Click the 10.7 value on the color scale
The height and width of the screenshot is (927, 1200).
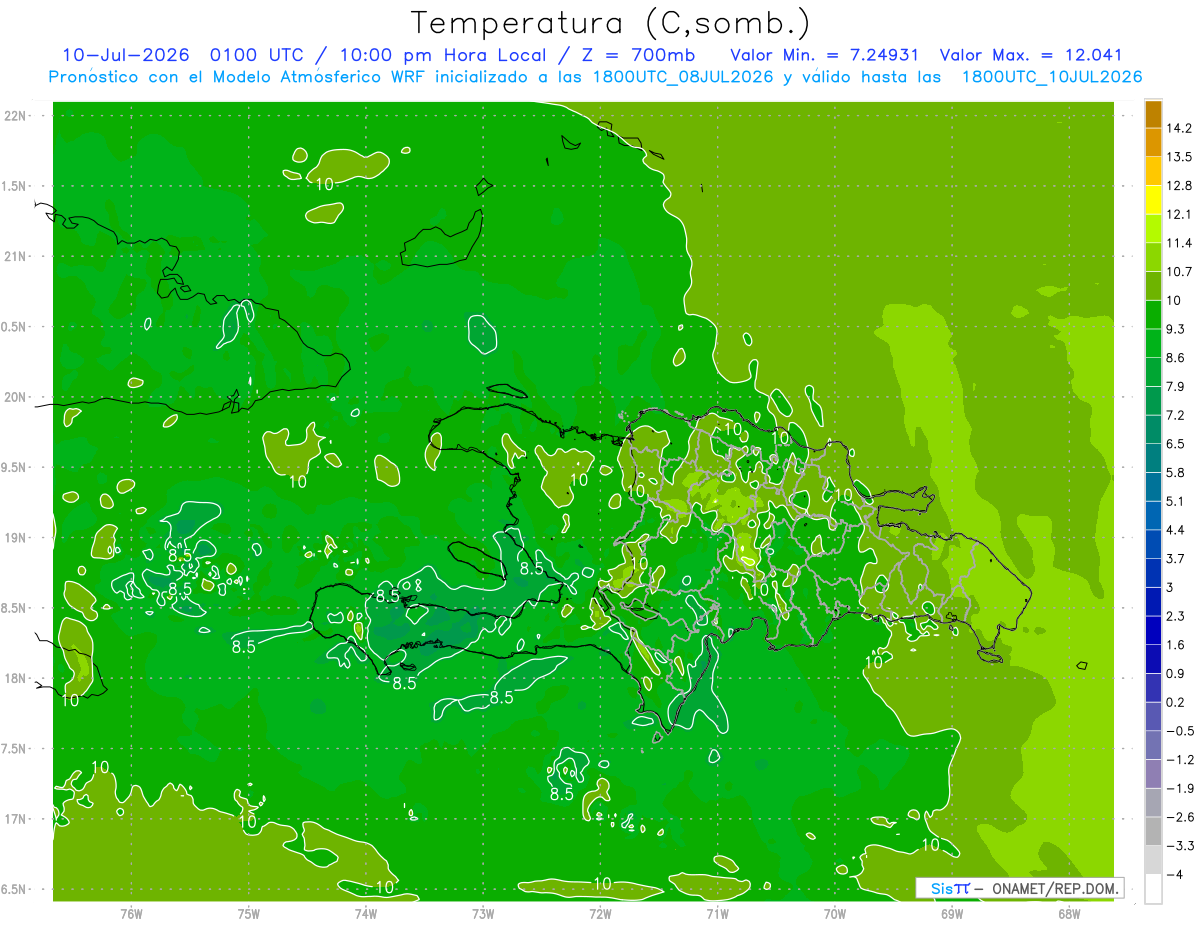coord(1178,272)
